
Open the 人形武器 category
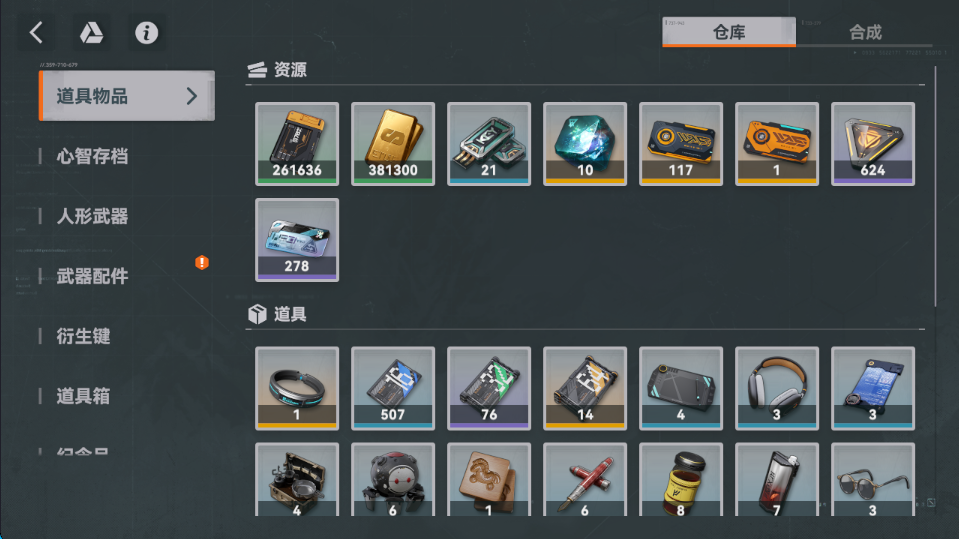92,216
